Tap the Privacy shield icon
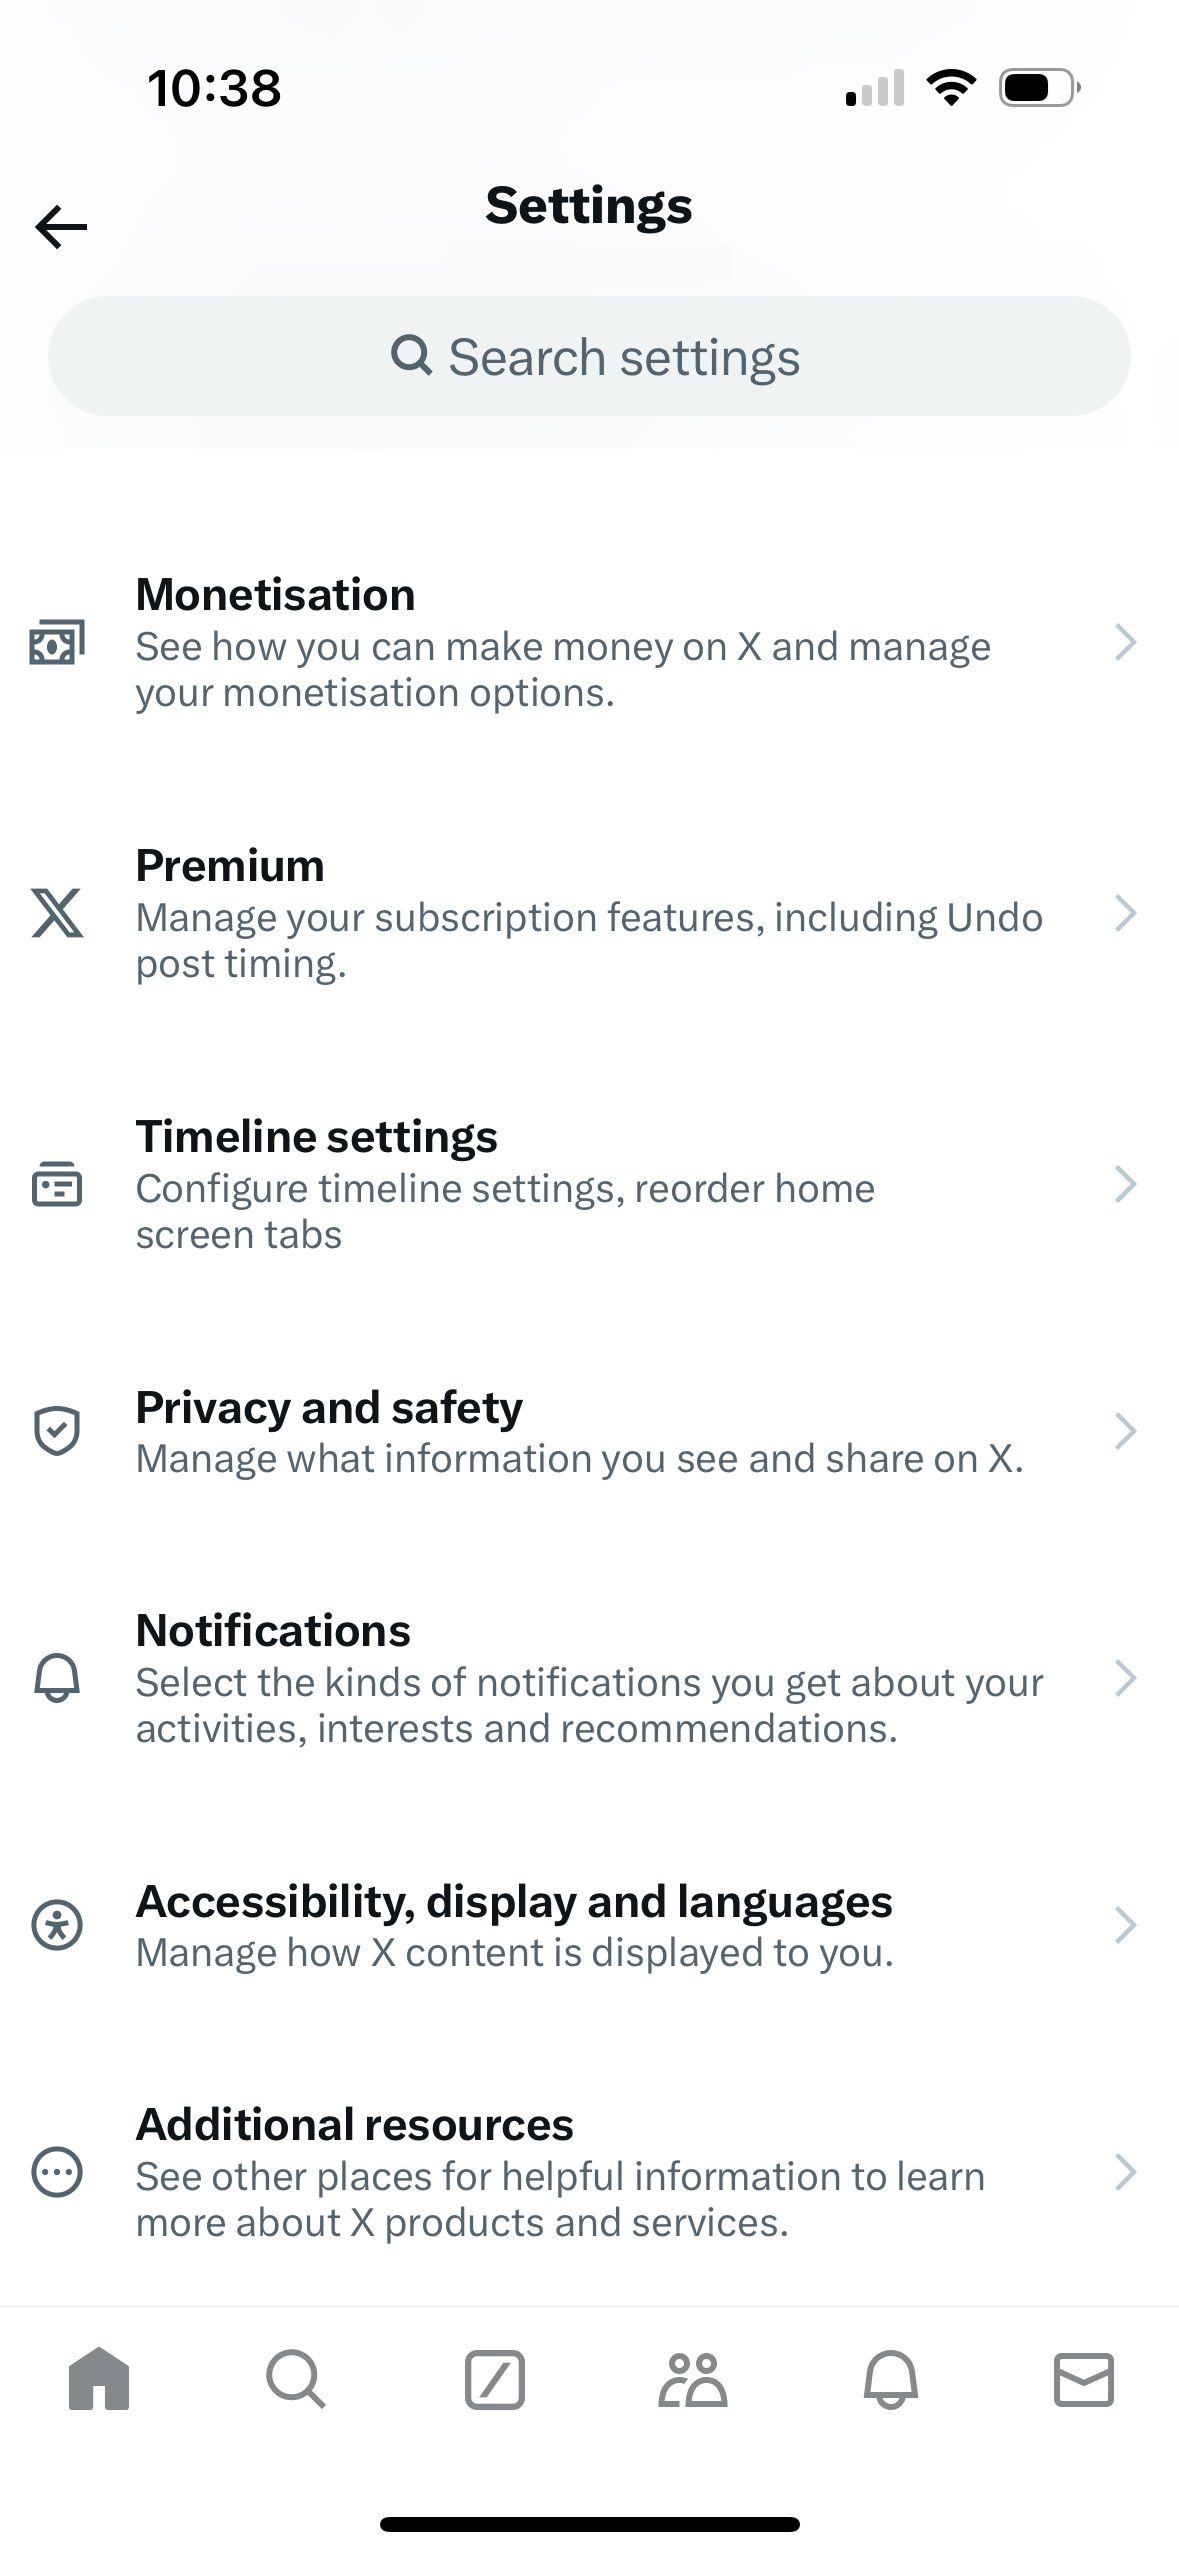The image size is (1179, 2556). click(x=57, y=1431)
